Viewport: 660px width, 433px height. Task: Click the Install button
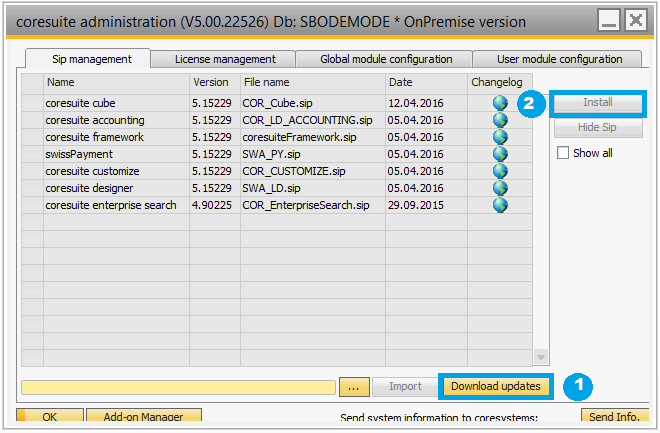[598, 103]
